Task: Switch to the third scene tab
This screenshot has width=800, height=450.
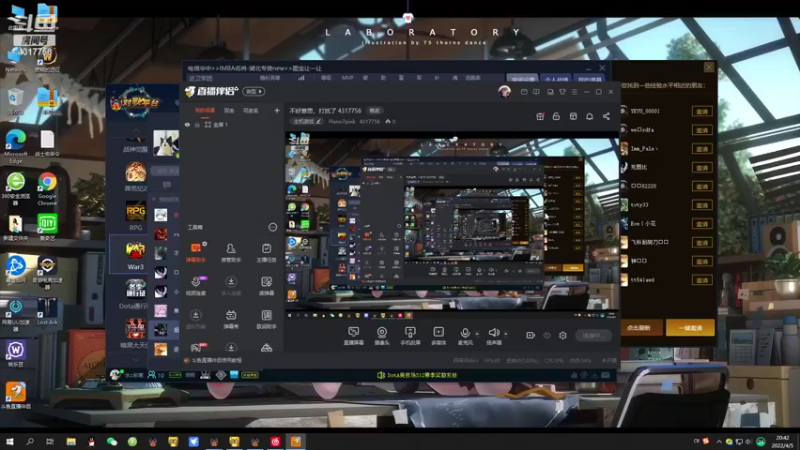Action: [x=251, y=110]
